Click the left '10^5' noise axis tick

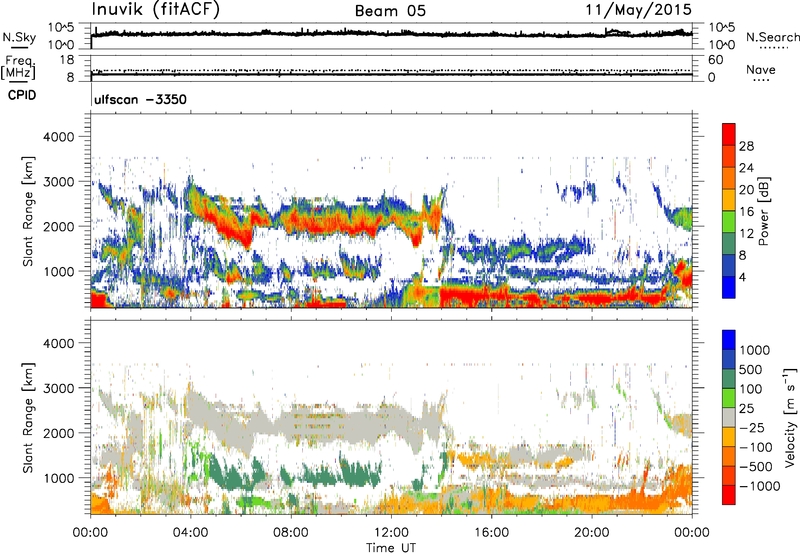(x=62, y=27)
